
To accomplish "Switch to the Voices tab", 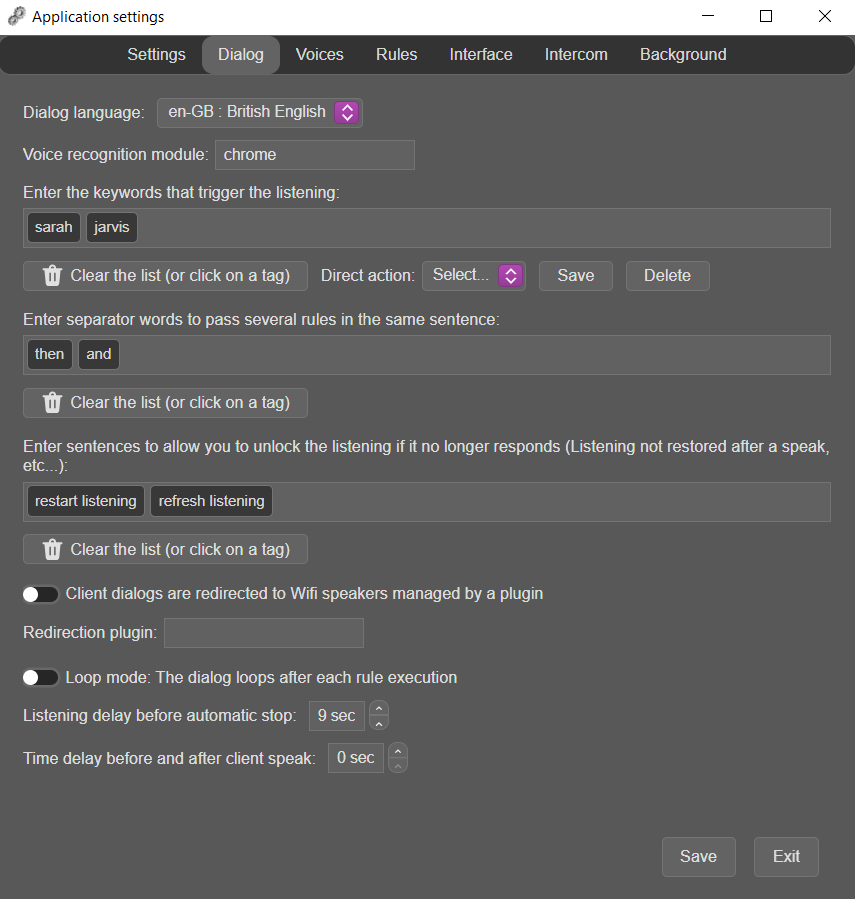I will (x=320, y=54).
